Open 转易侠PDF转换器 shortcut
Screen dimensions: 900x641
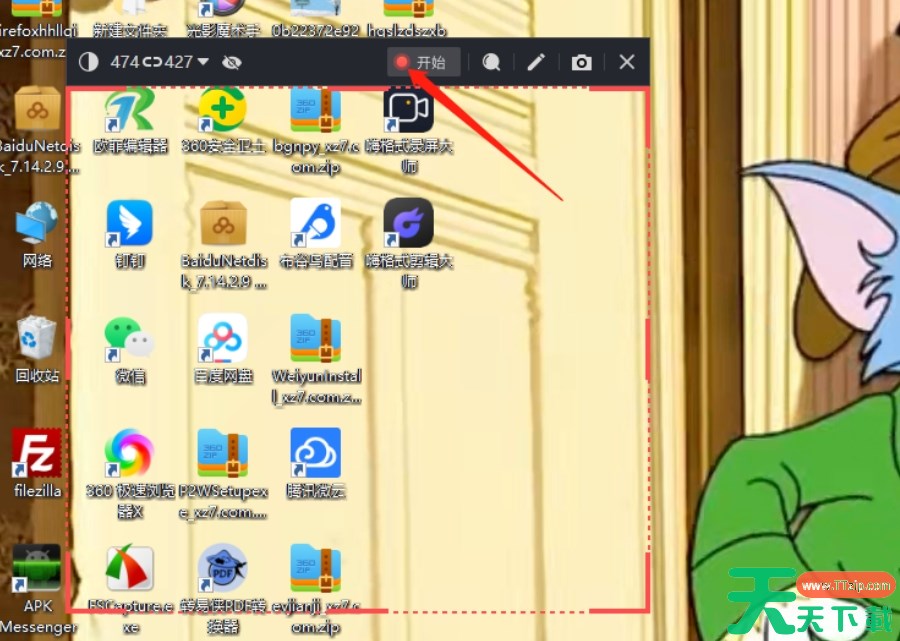pos(223,589)
